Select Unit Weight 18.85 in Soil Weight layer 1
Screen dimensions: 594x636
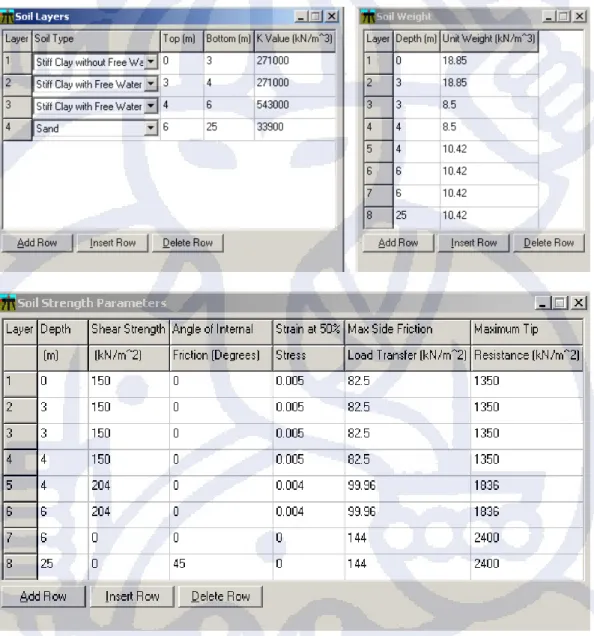point(489,62)
